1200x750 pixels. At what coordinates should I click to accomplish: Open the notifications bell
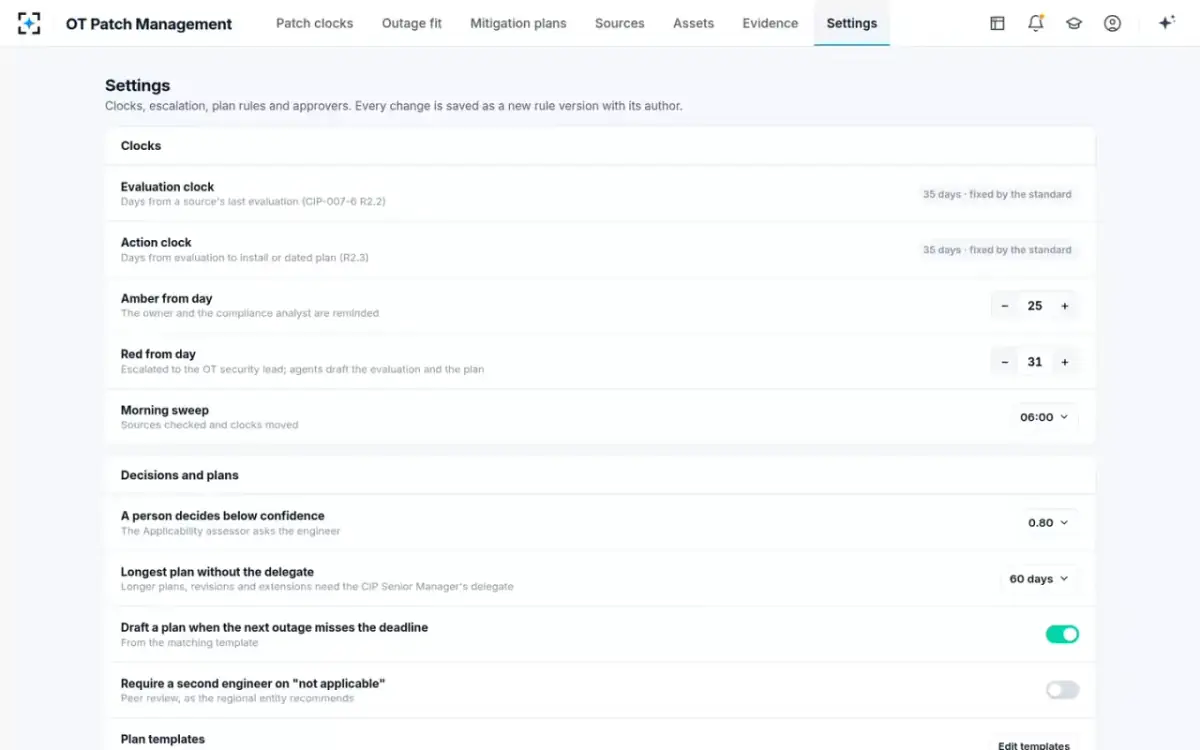(x=1036, y=23)
